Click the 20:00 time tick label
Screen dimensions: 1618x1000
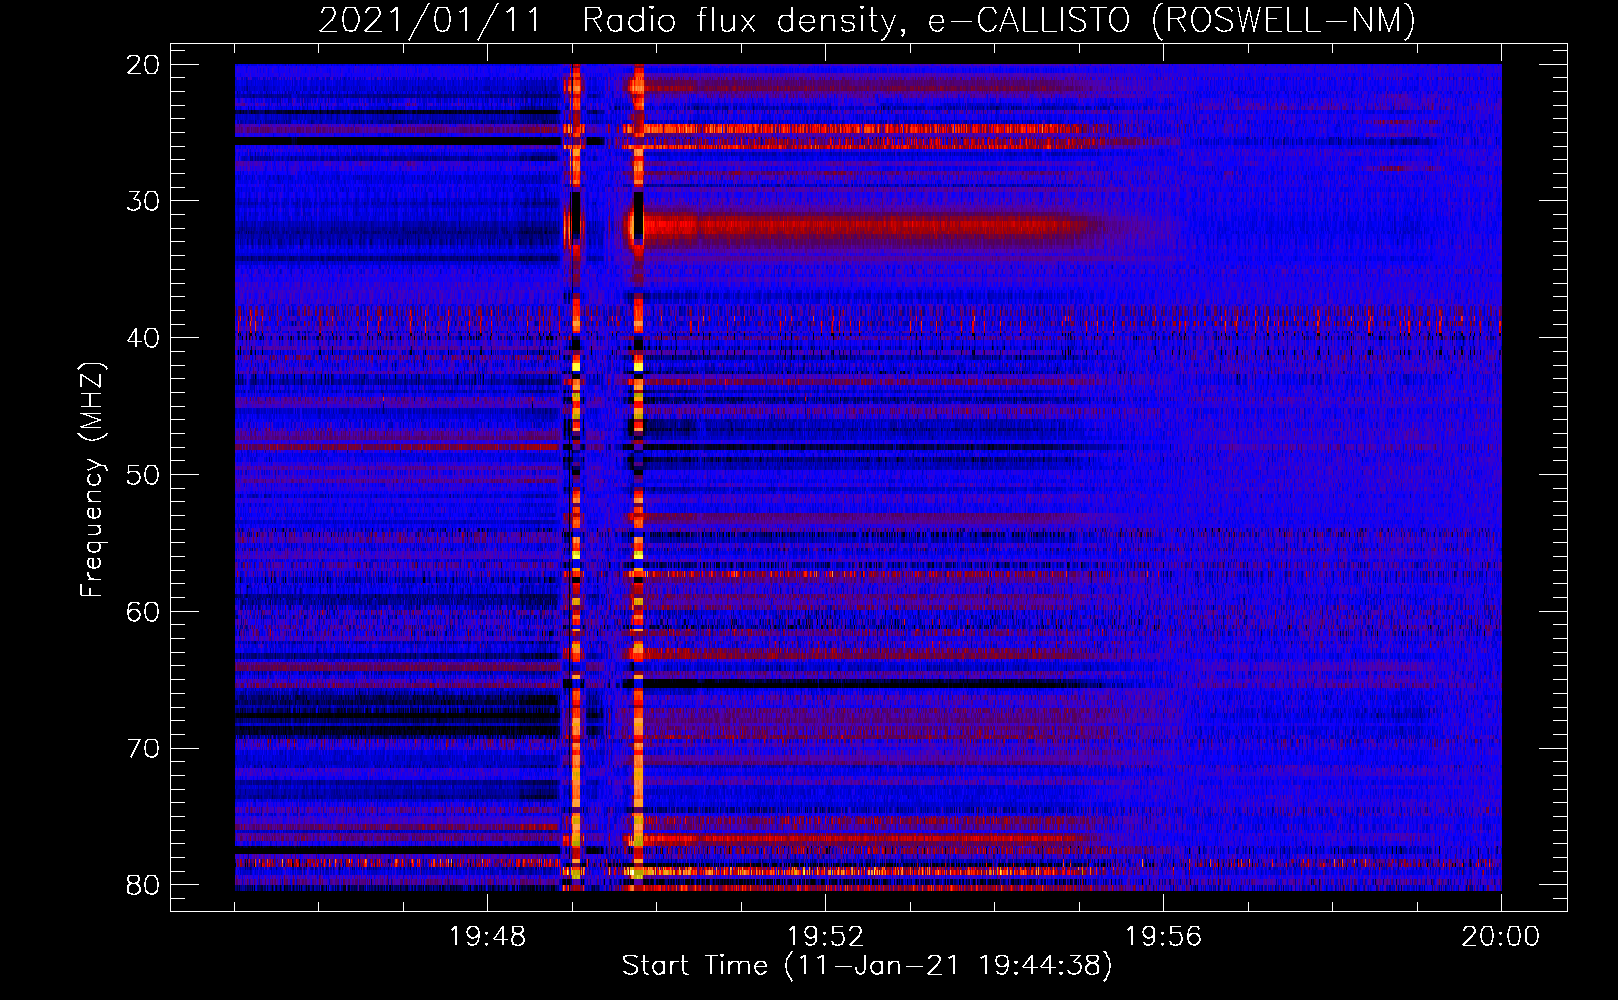click(x=1501, y=936)
